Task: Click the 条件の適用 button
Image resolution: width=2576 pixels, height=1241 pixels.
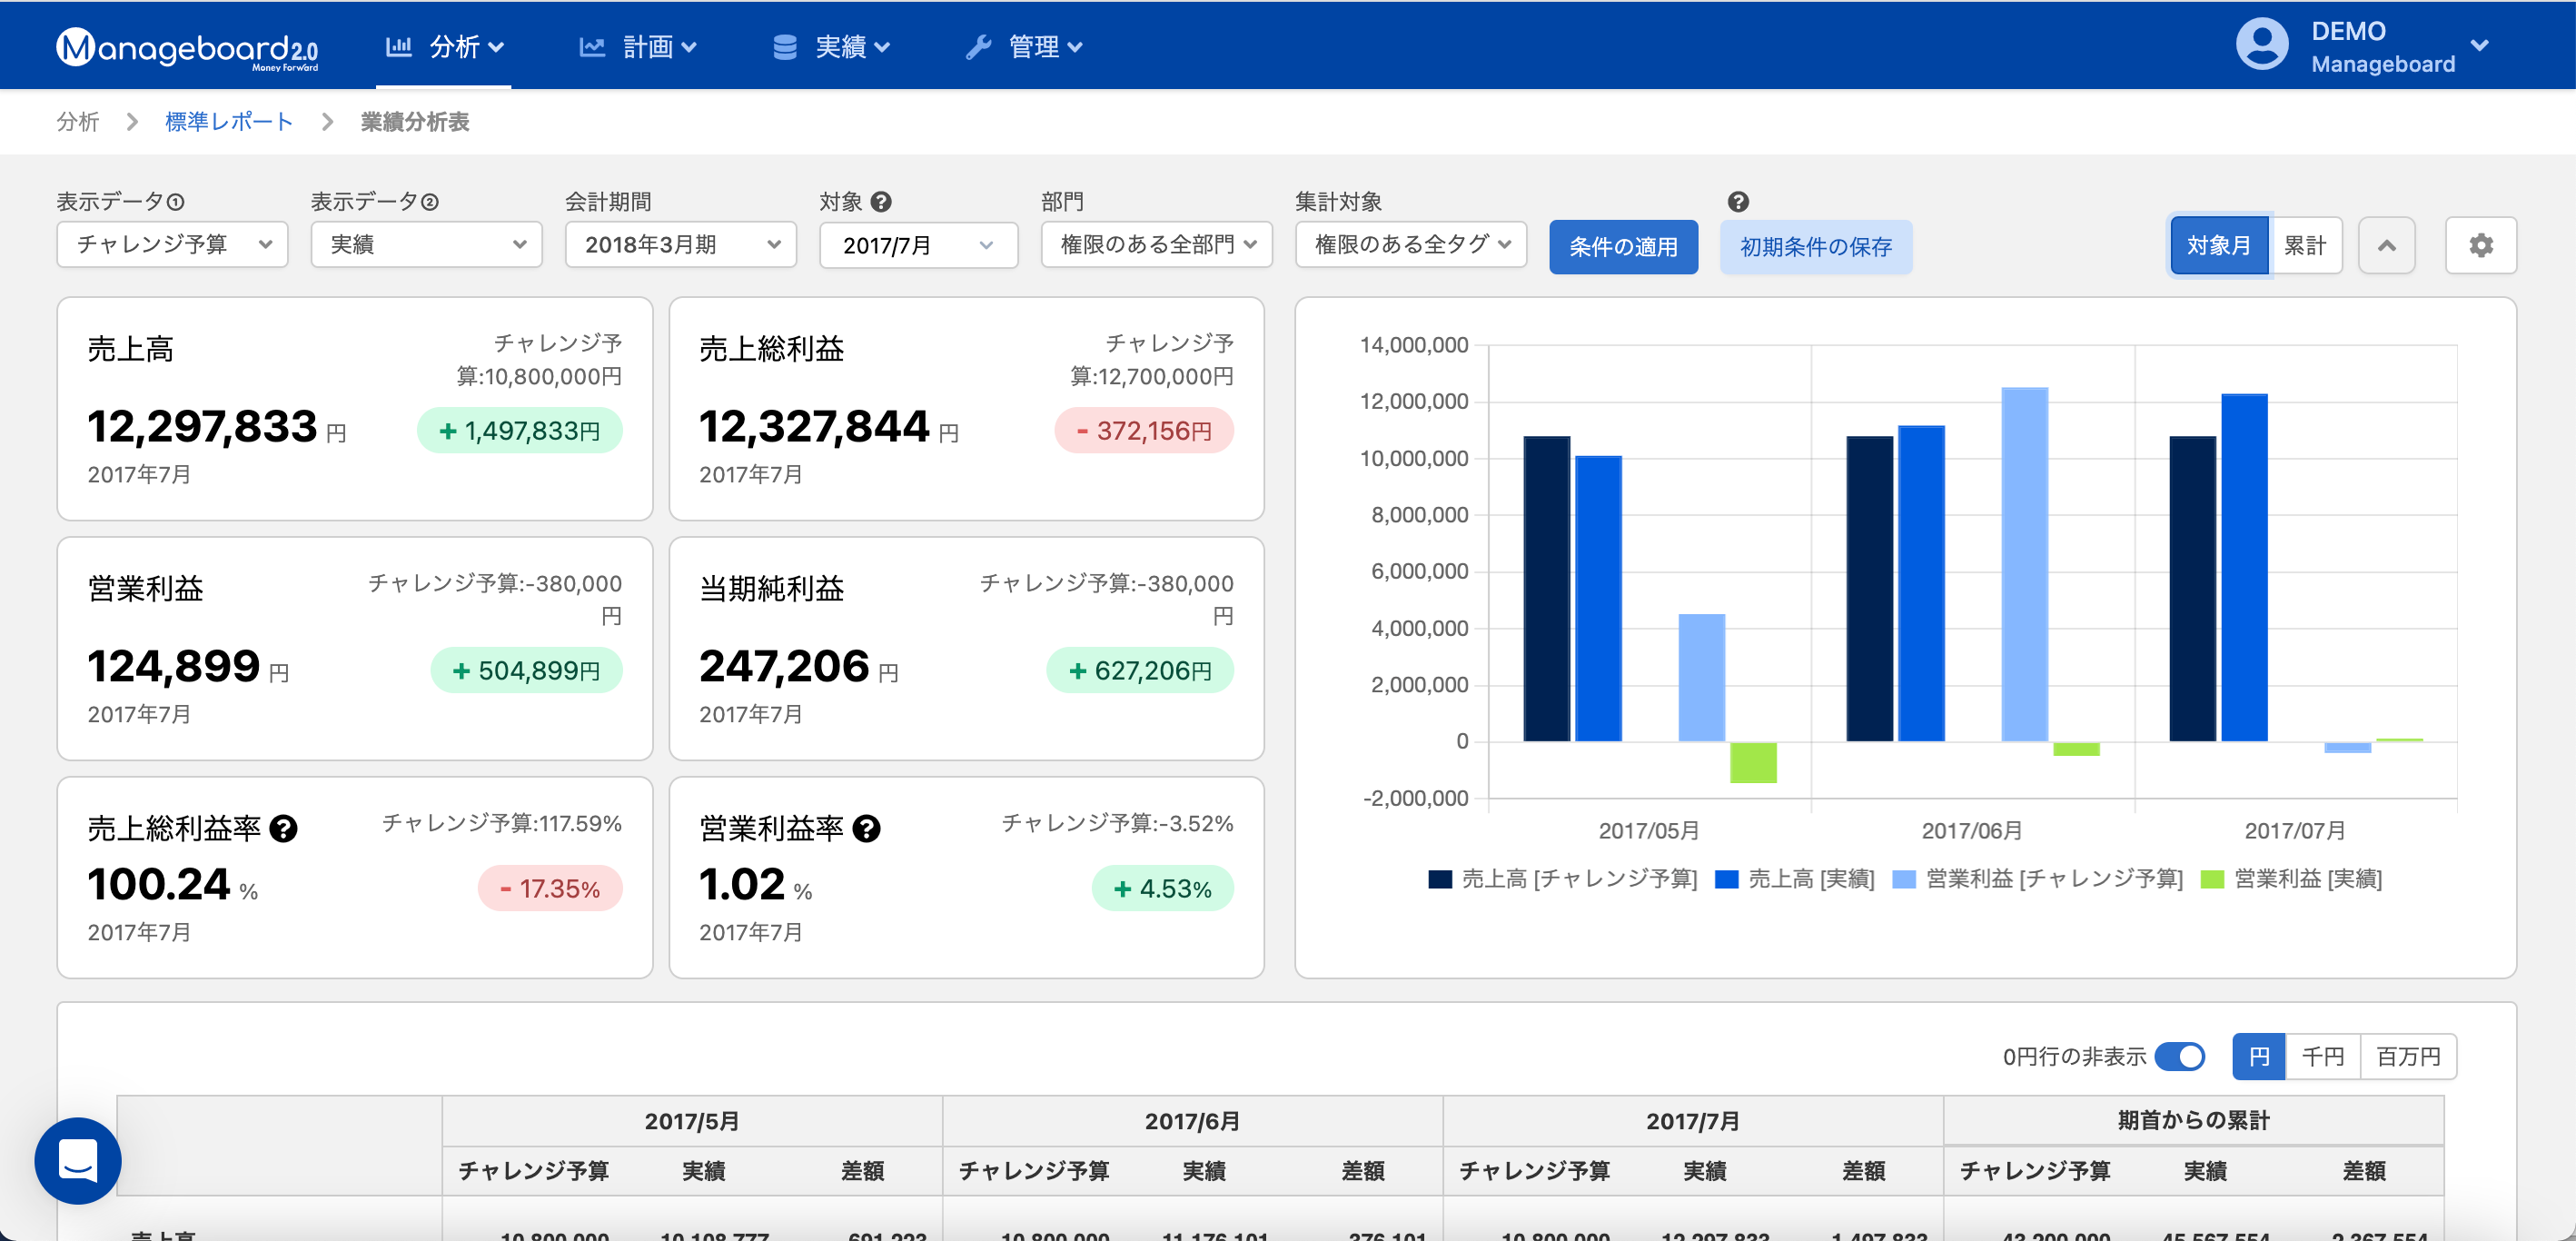Action: (x=1622, y=246)
